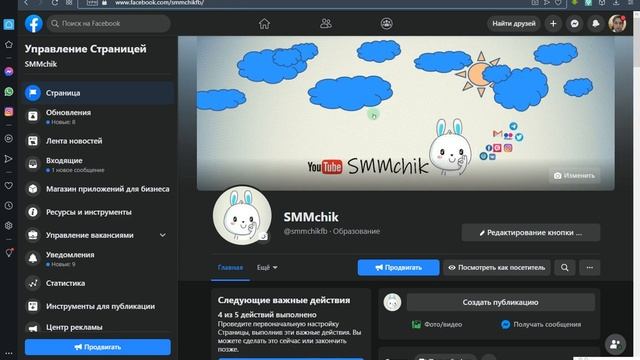Select the Главная tab
The height and width of the screenshot is (360, 640).
pyautogui.click(x=230, y=268)
